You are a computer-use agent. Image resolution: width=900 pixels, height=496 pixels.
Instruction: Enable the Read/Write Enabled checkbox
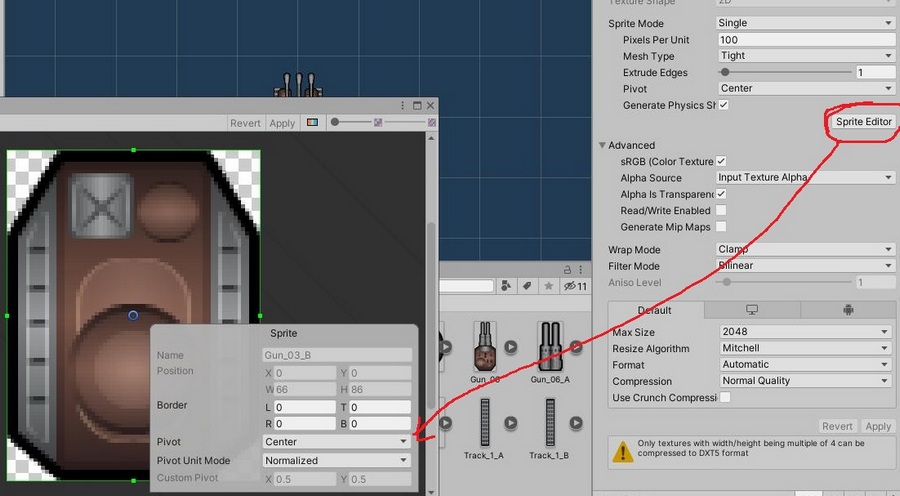[721, 211]
